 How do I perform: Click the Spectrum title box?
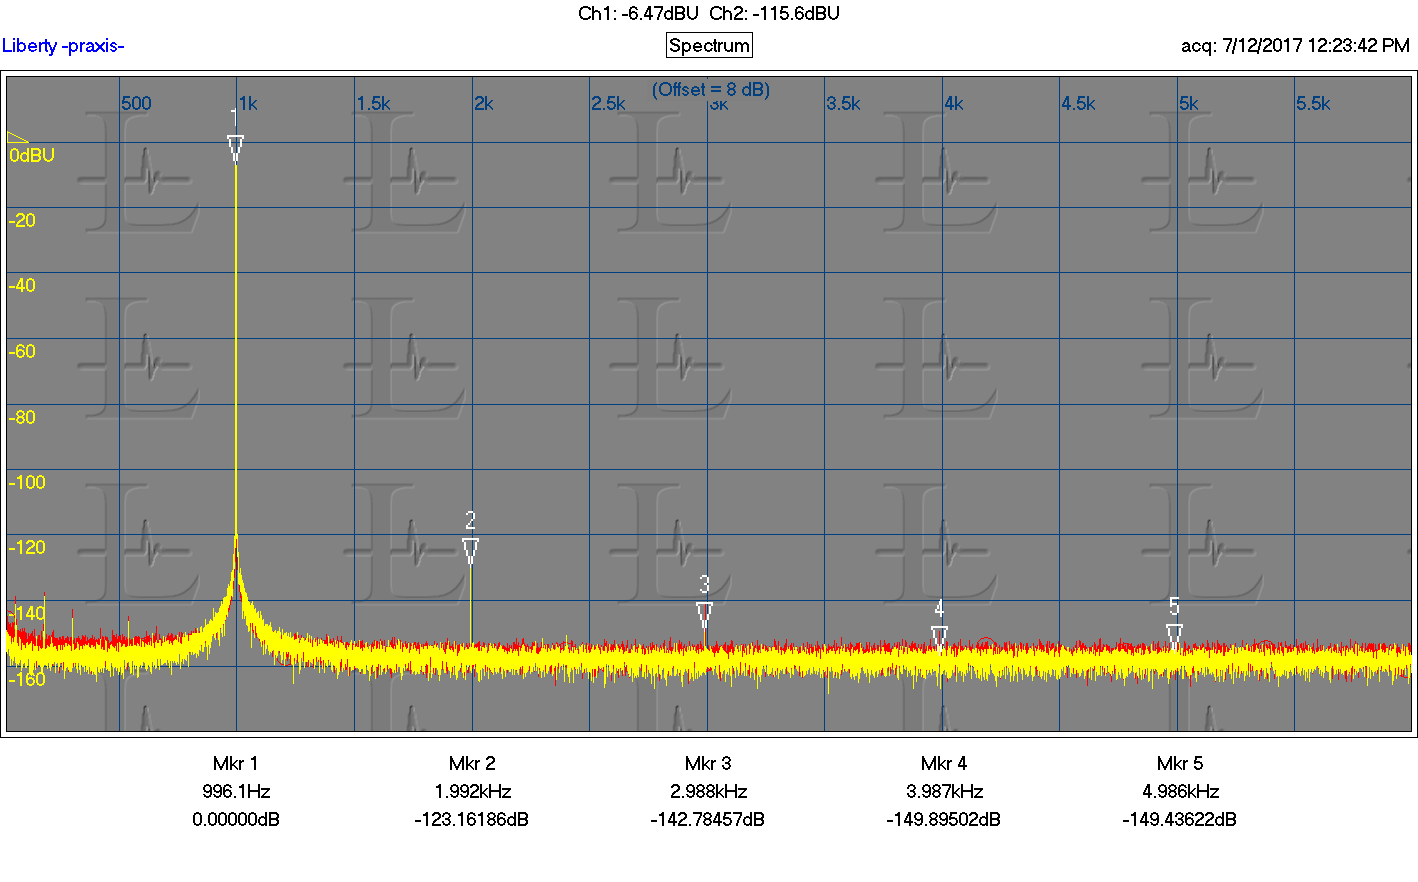[709, 45]
